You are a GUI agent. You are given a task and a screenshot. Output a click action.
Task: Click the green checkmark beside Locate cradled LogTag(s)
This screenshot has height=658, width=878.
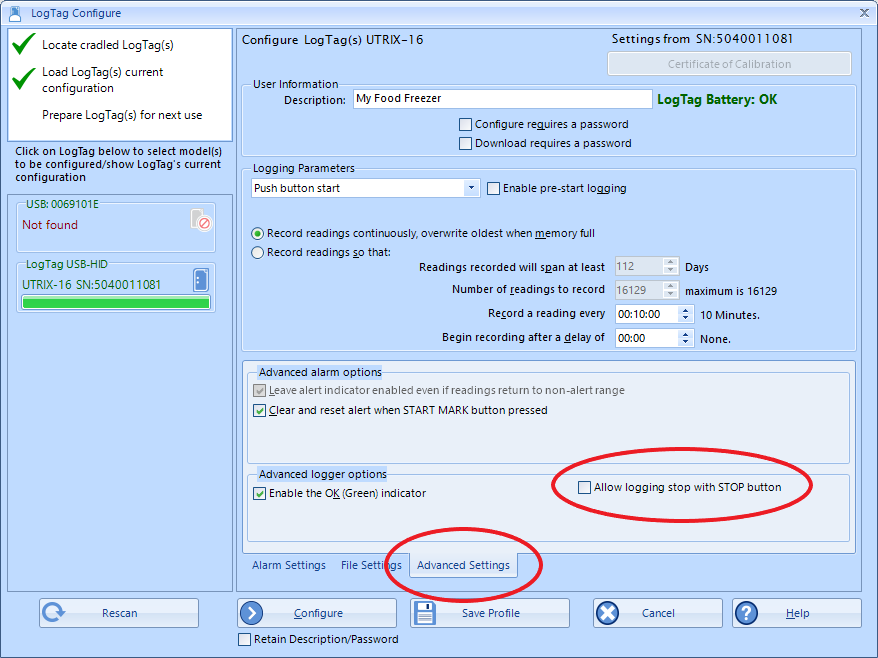[x=24, y=44]
